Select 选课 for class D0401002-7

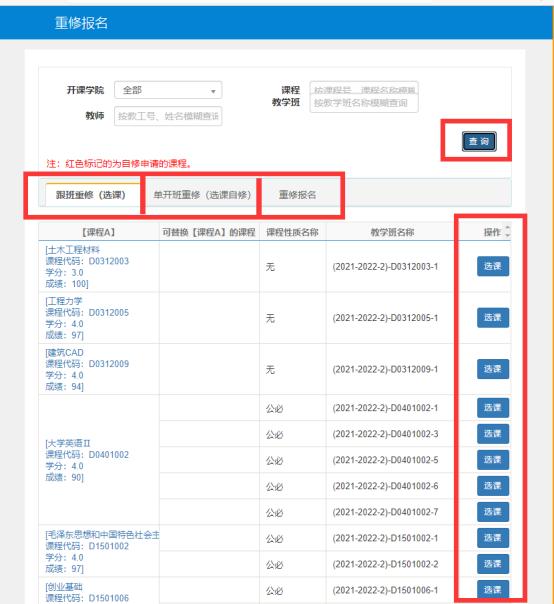[x=493, y=512]
